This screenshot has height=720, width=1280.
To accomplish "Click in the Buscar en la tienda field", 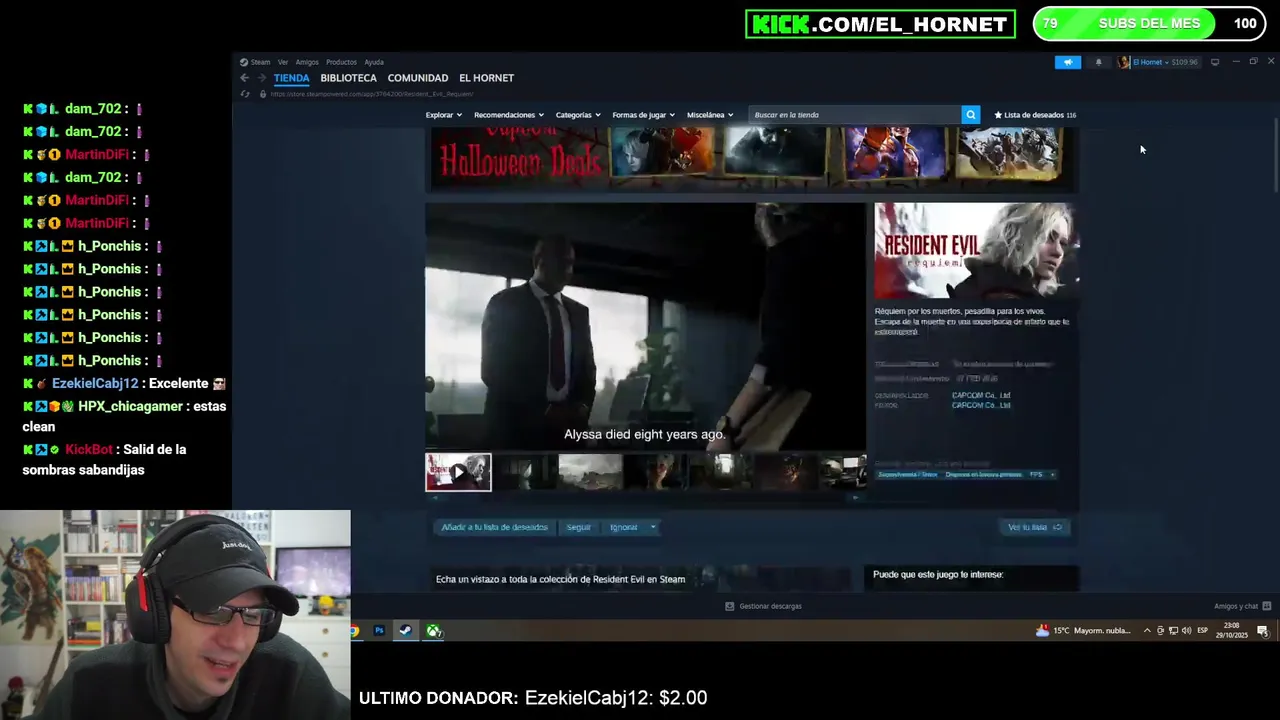I will 855,115.
